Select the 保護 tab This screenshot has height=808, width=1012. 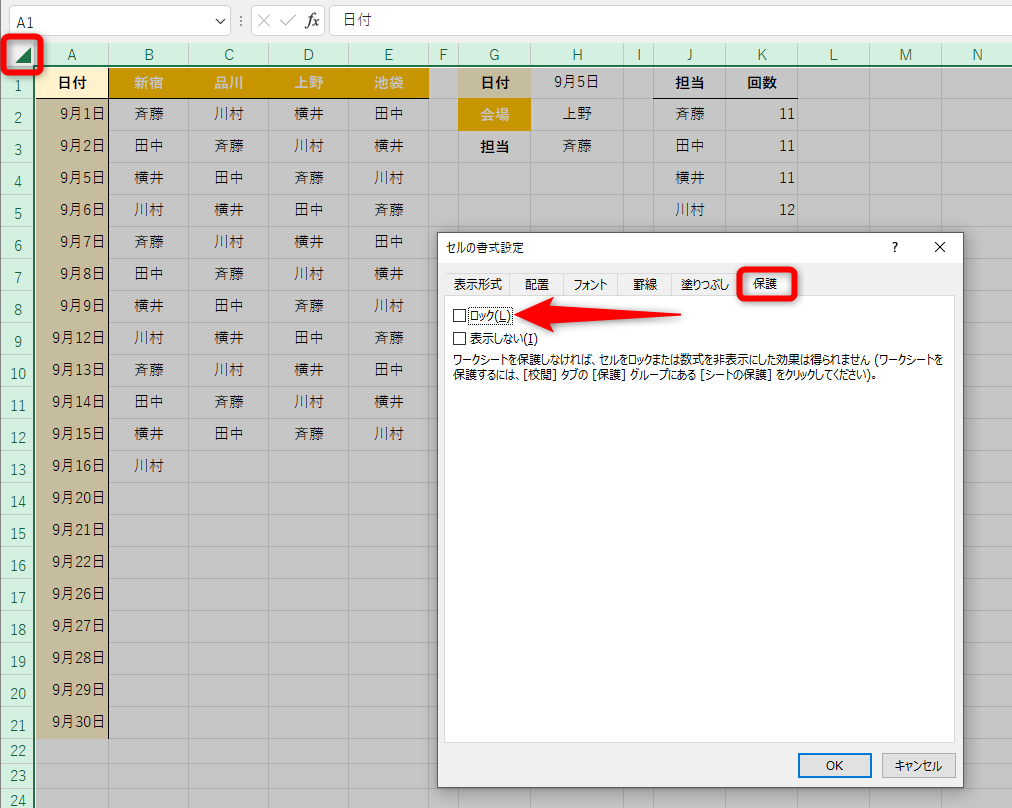coord(765,284)
